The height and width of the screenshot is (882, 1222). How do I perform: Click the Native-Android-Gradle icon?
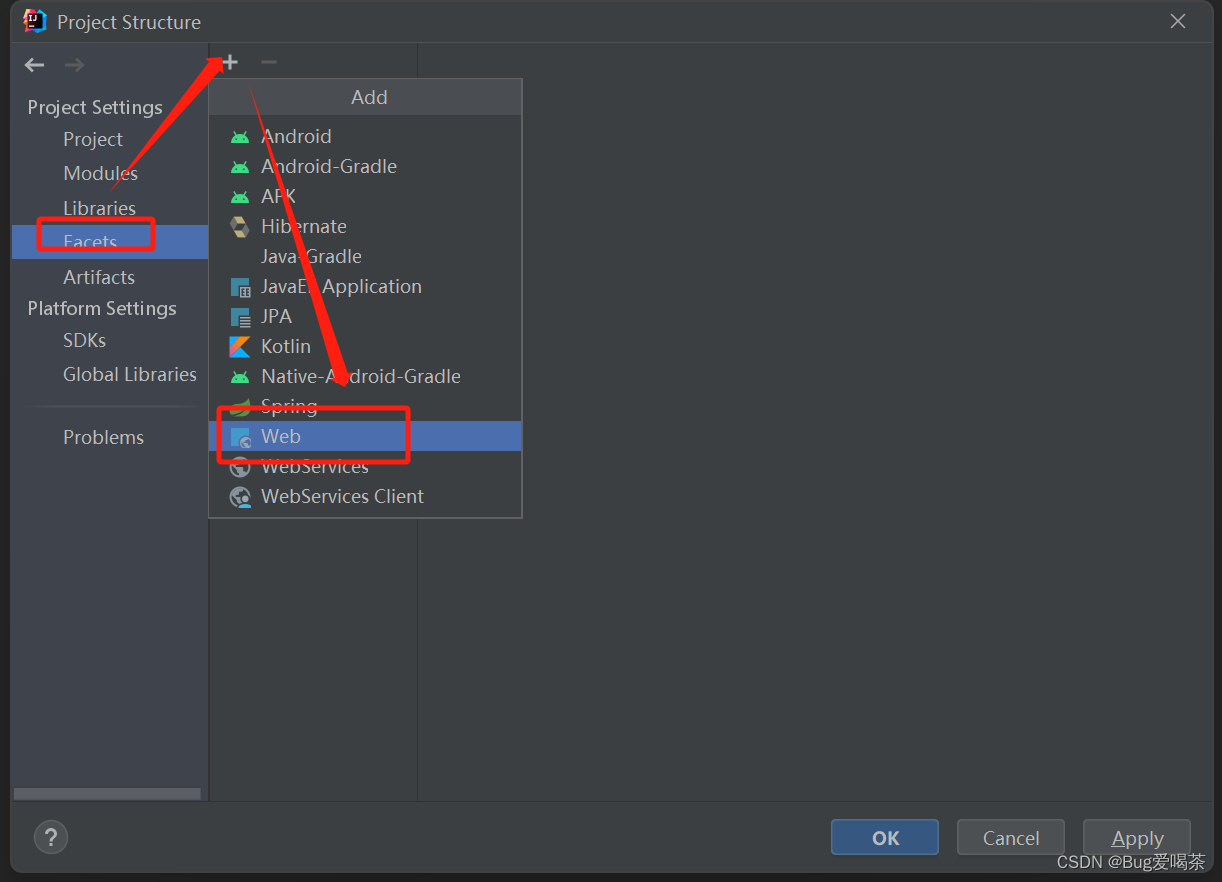pyautogui.click(x=240, y=377)
